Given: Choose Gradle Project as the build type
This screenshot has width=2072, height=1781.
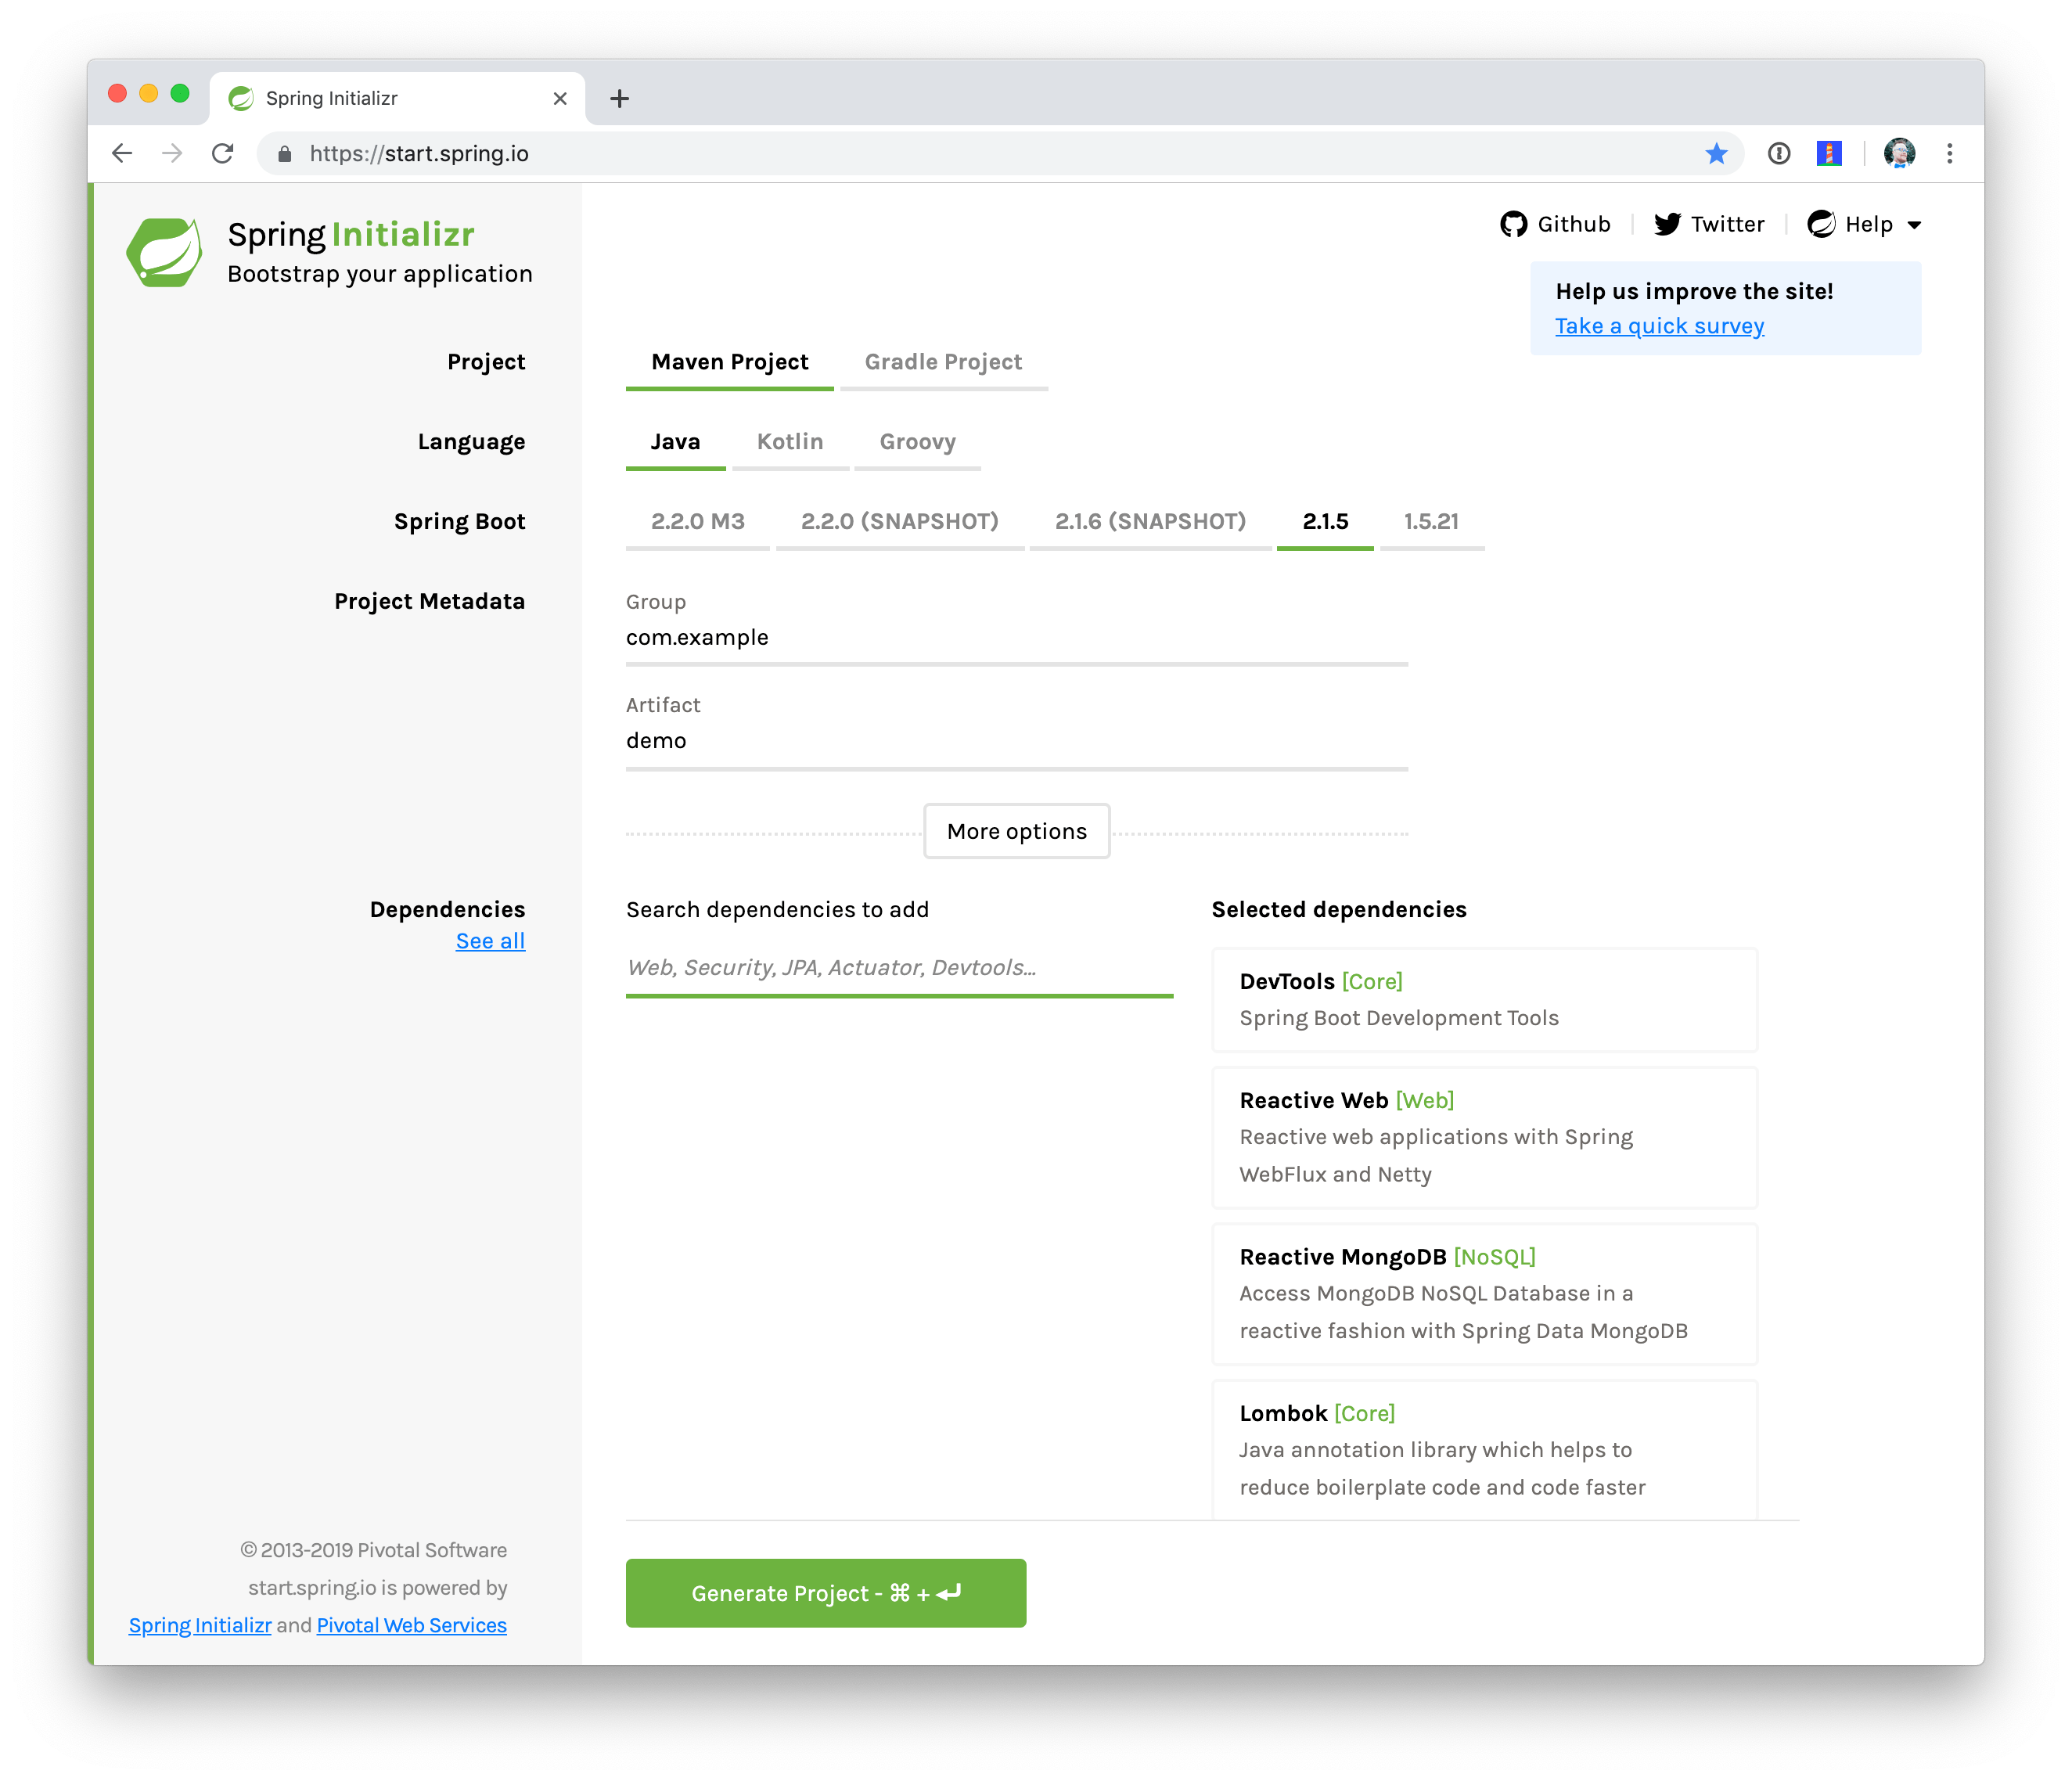Looking at the screenshot, I should click(942, 361).
